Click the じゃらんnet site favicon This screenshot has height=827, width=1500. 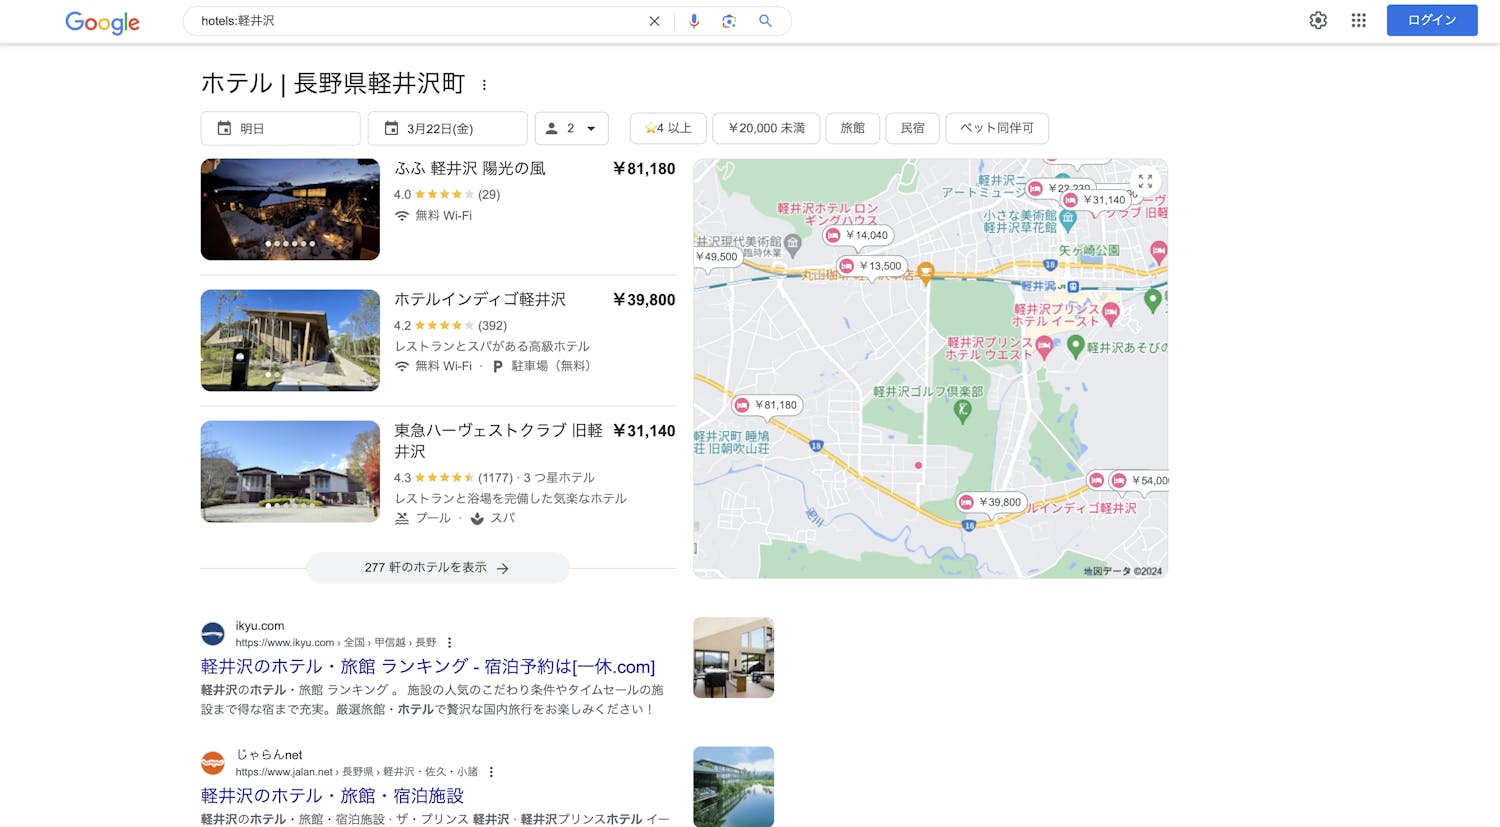click(213, 763)
